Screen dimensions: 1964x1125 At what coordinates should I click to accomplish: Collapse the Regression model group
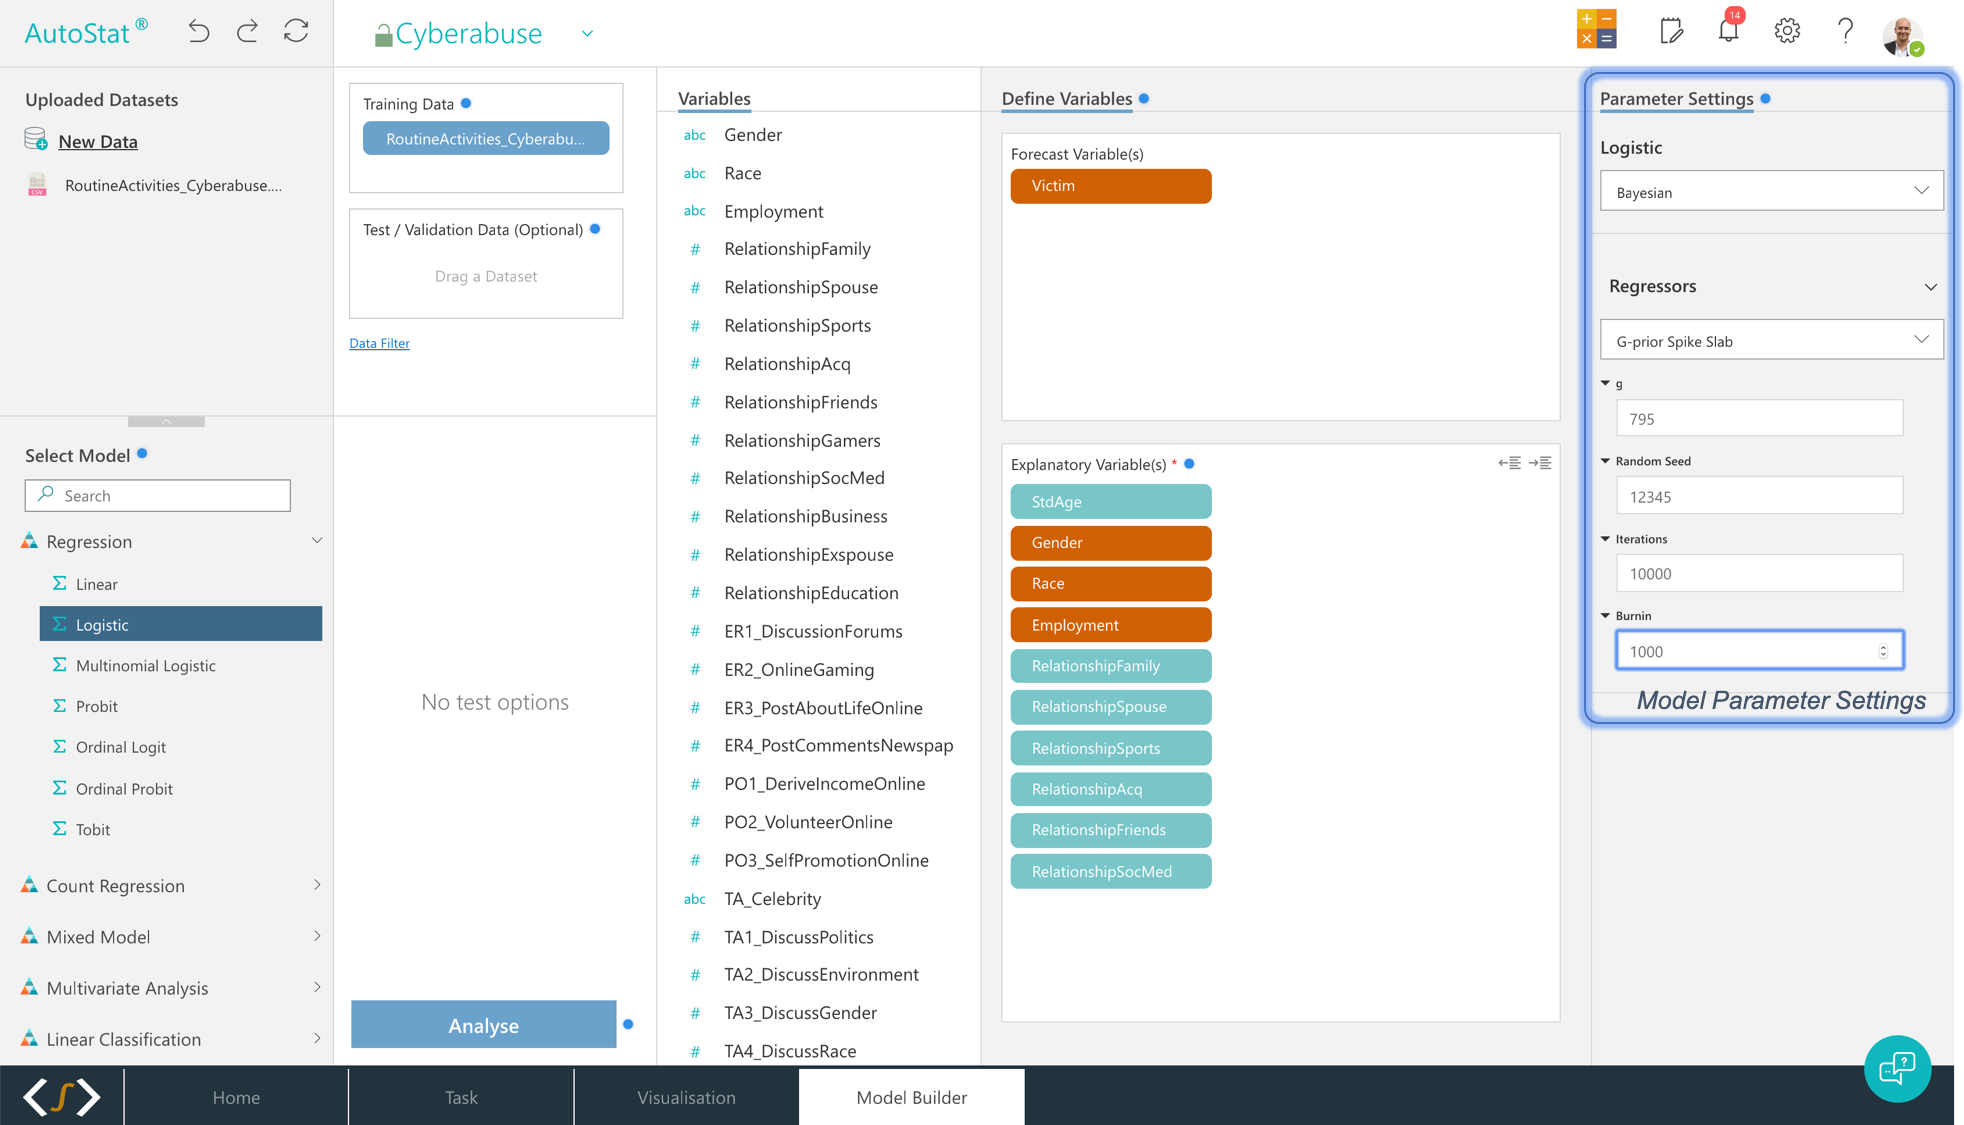(x=317, y=541)
